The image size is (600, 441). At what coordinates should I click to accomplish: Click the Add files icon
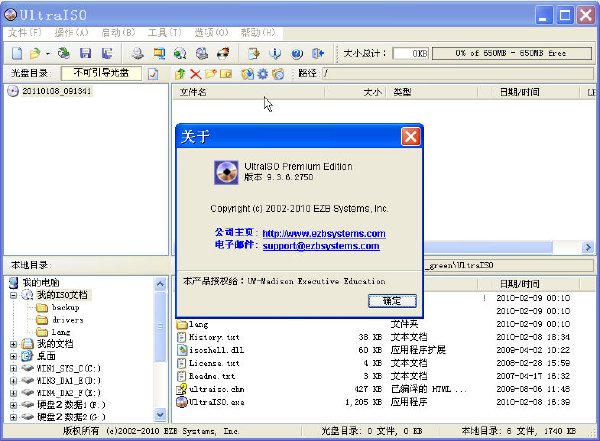[x=248, y=74]
